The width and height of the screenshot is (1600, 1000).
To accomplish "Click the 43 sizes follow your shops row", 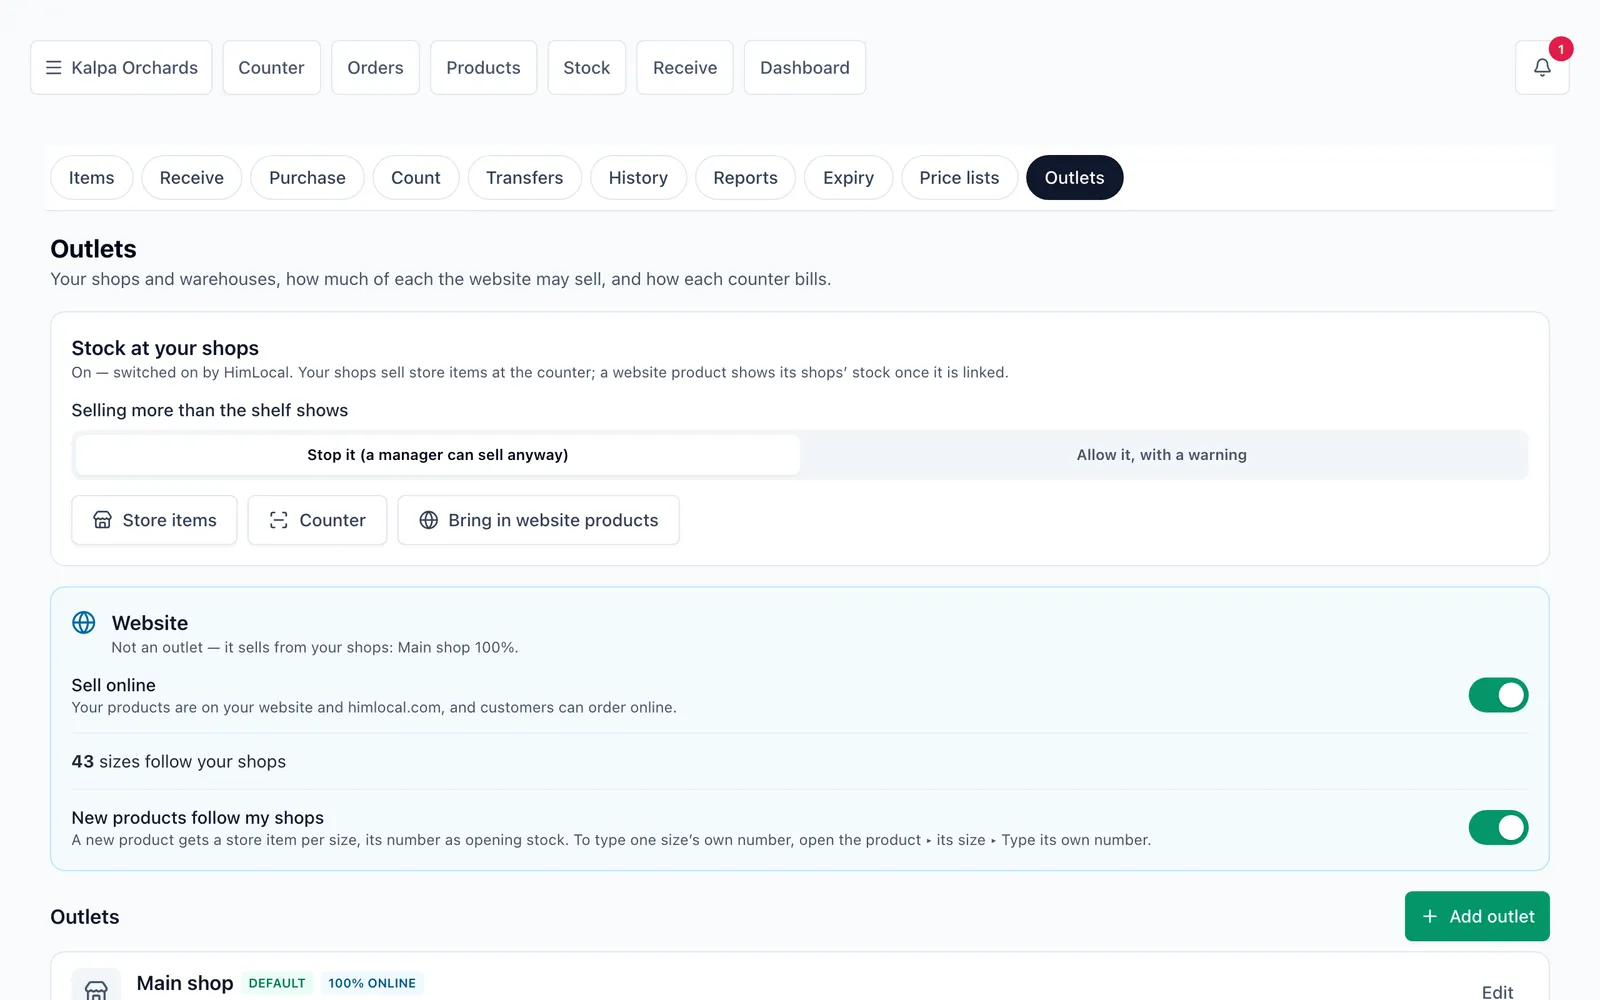I will tap(799, 761).
